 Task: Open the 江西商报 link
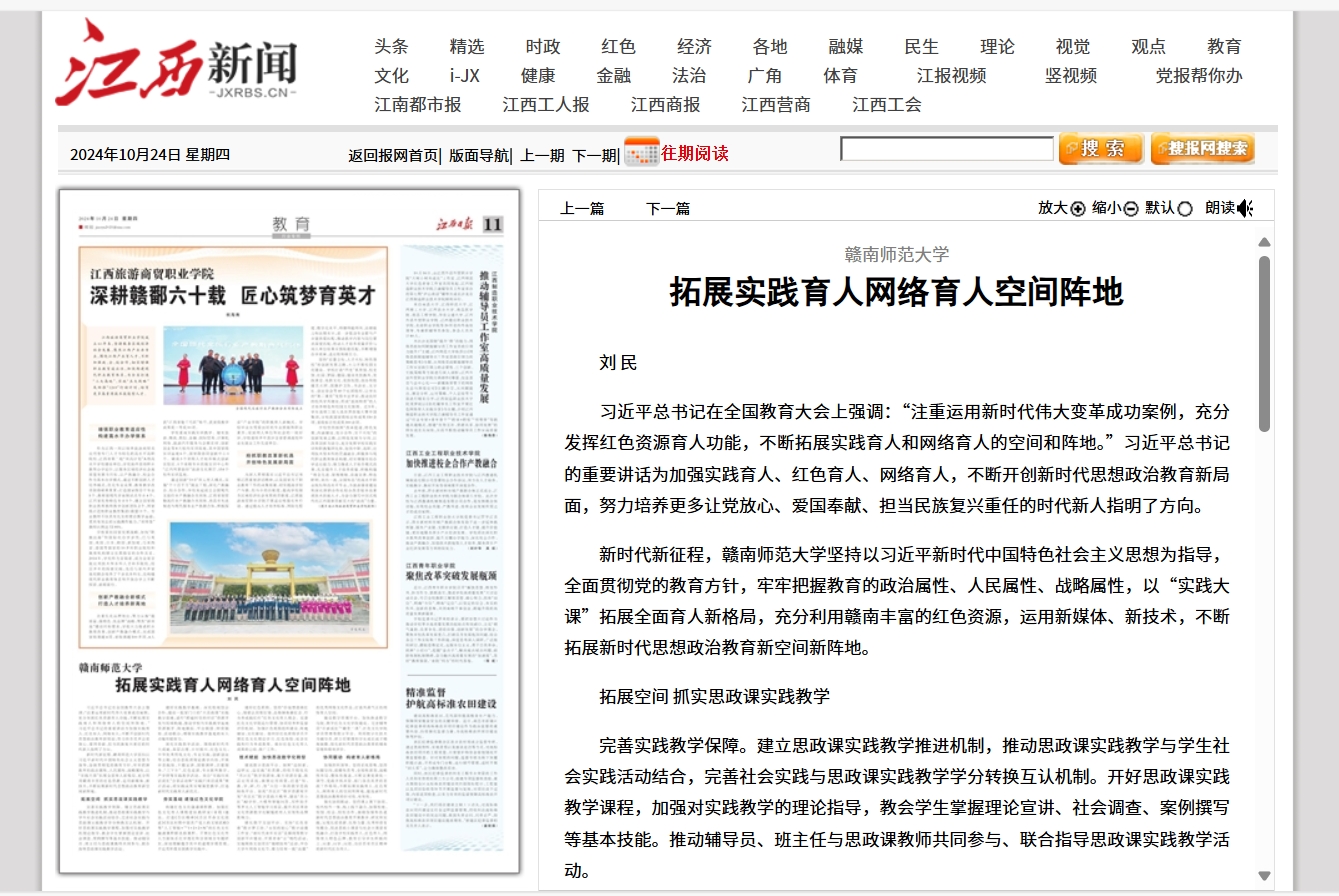666,104
